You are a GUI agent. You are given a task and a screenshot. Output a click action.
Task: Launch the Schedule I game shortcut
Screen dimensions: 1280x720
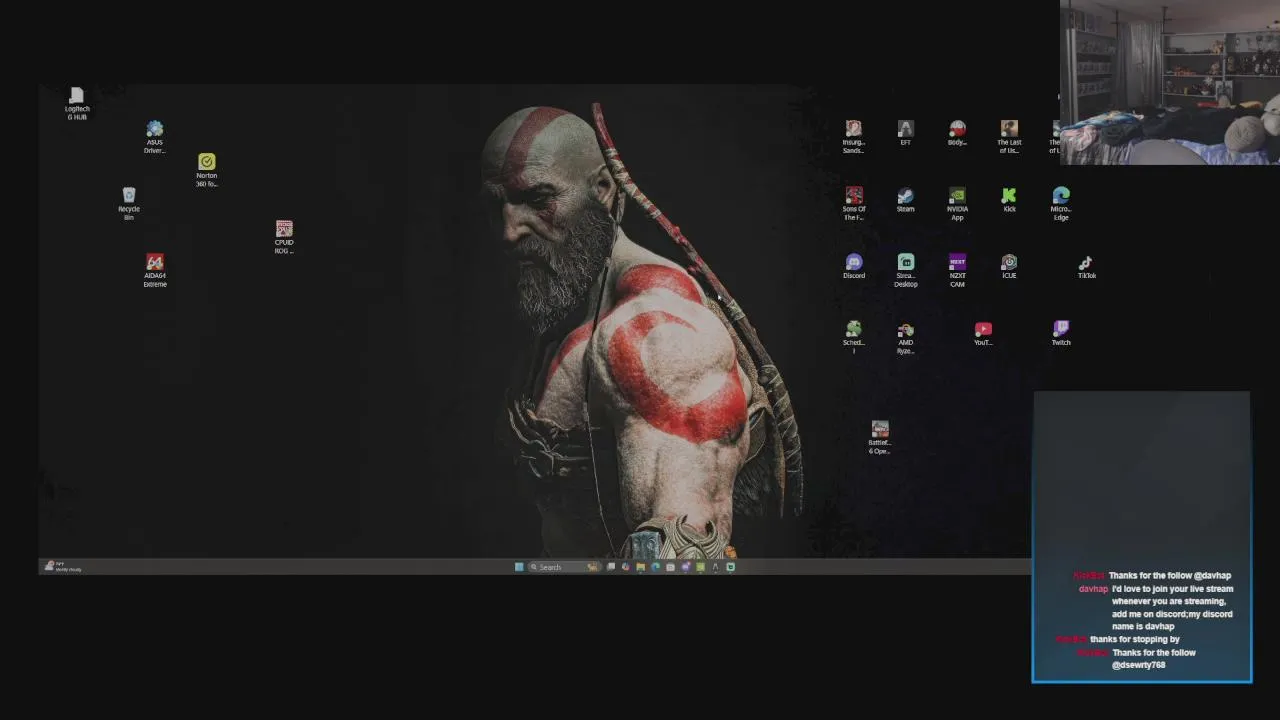click(x=853, y=338)
